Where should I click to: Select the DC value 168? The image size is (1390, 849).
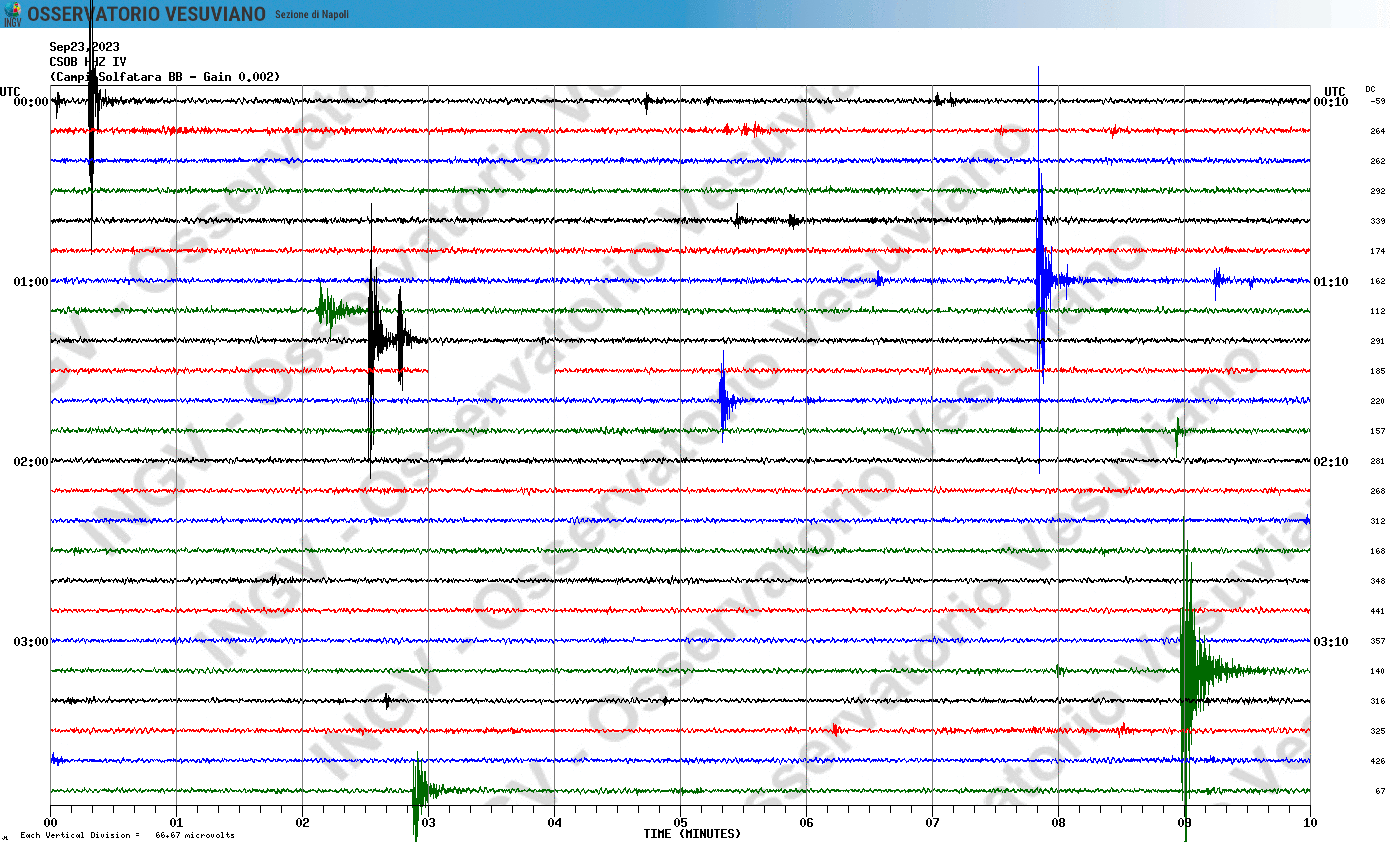coord(1377,551)
